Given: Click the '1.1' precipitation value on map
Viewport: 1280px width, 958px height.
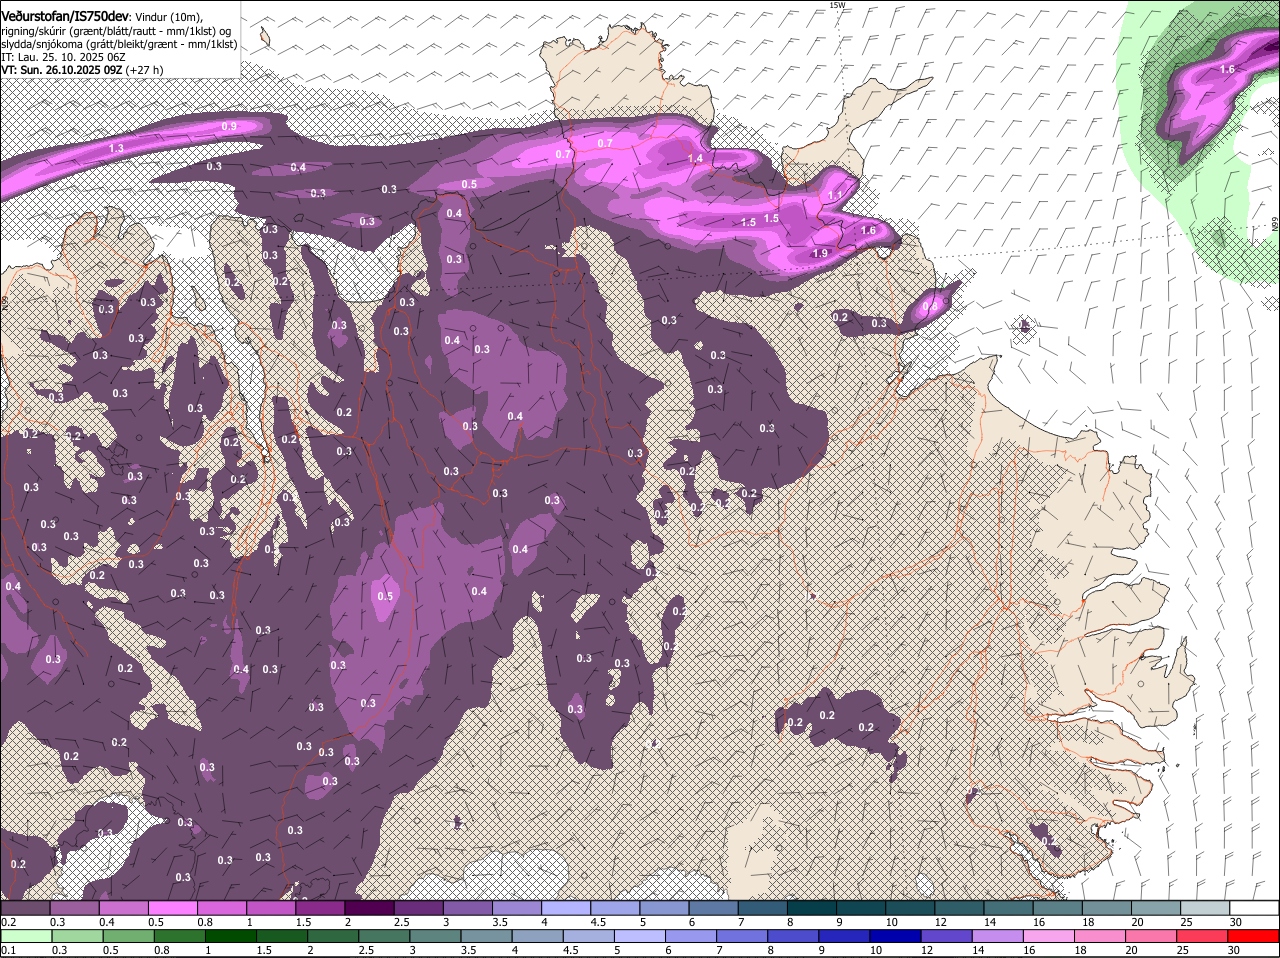Looking at the screenshot, I should click(836, 194).
